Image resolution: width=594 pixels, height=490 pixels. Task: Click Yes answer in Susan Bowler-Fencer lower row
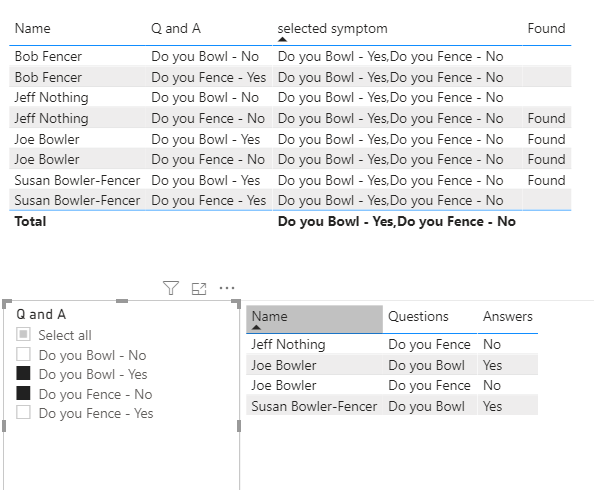point(492,406)
